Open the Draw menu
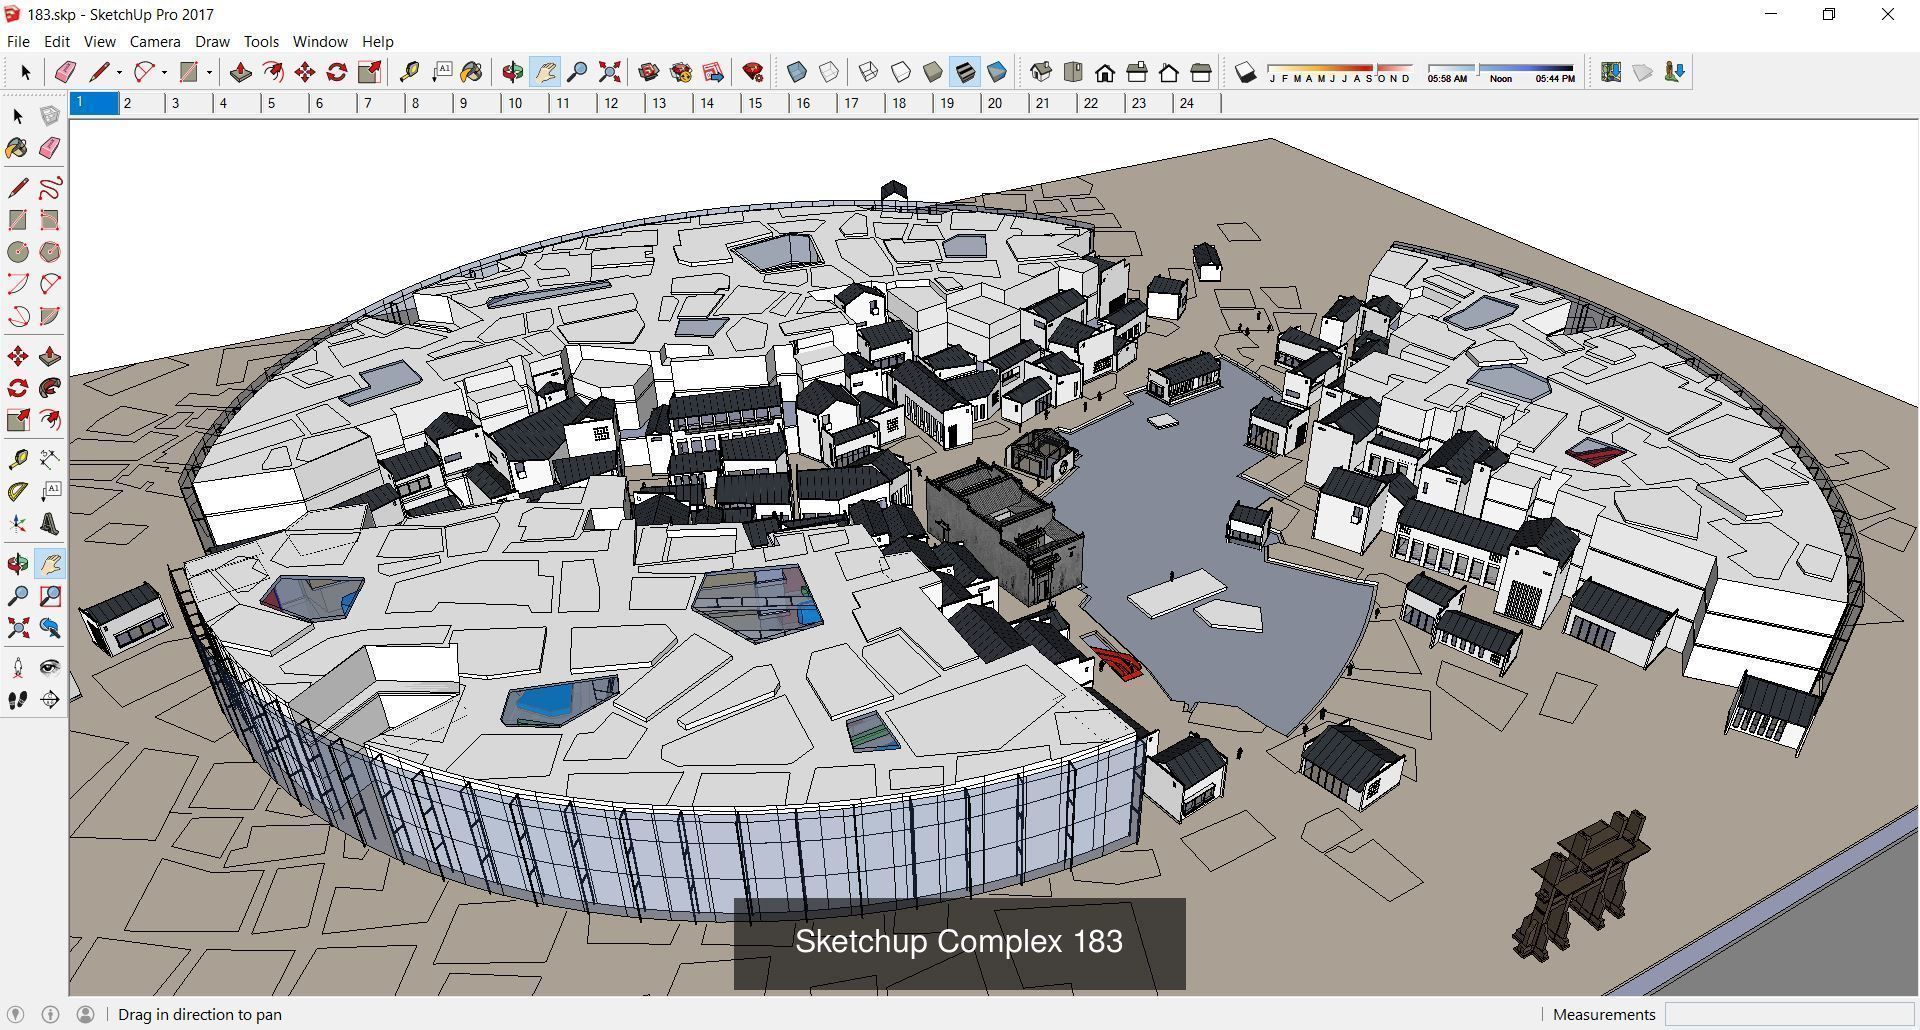Screen dimensions: 1920x1030 [x=212, y=41]
